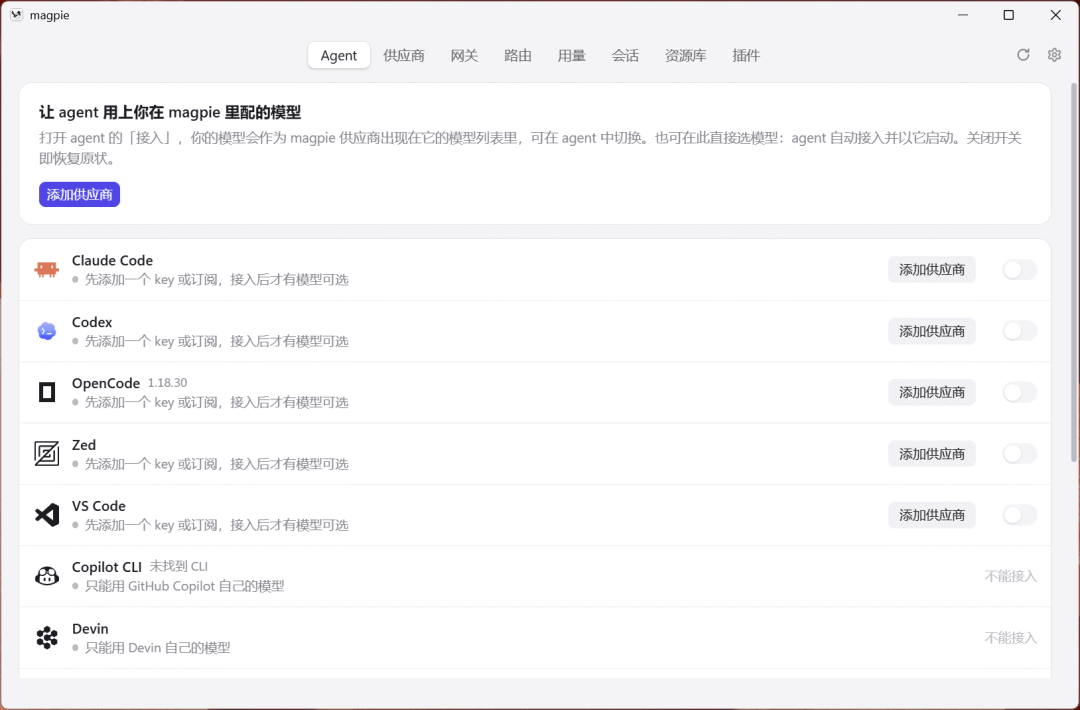1080x710 pixels.
Task: Click the OpenCode agent icon
Action: click(47, 392)
